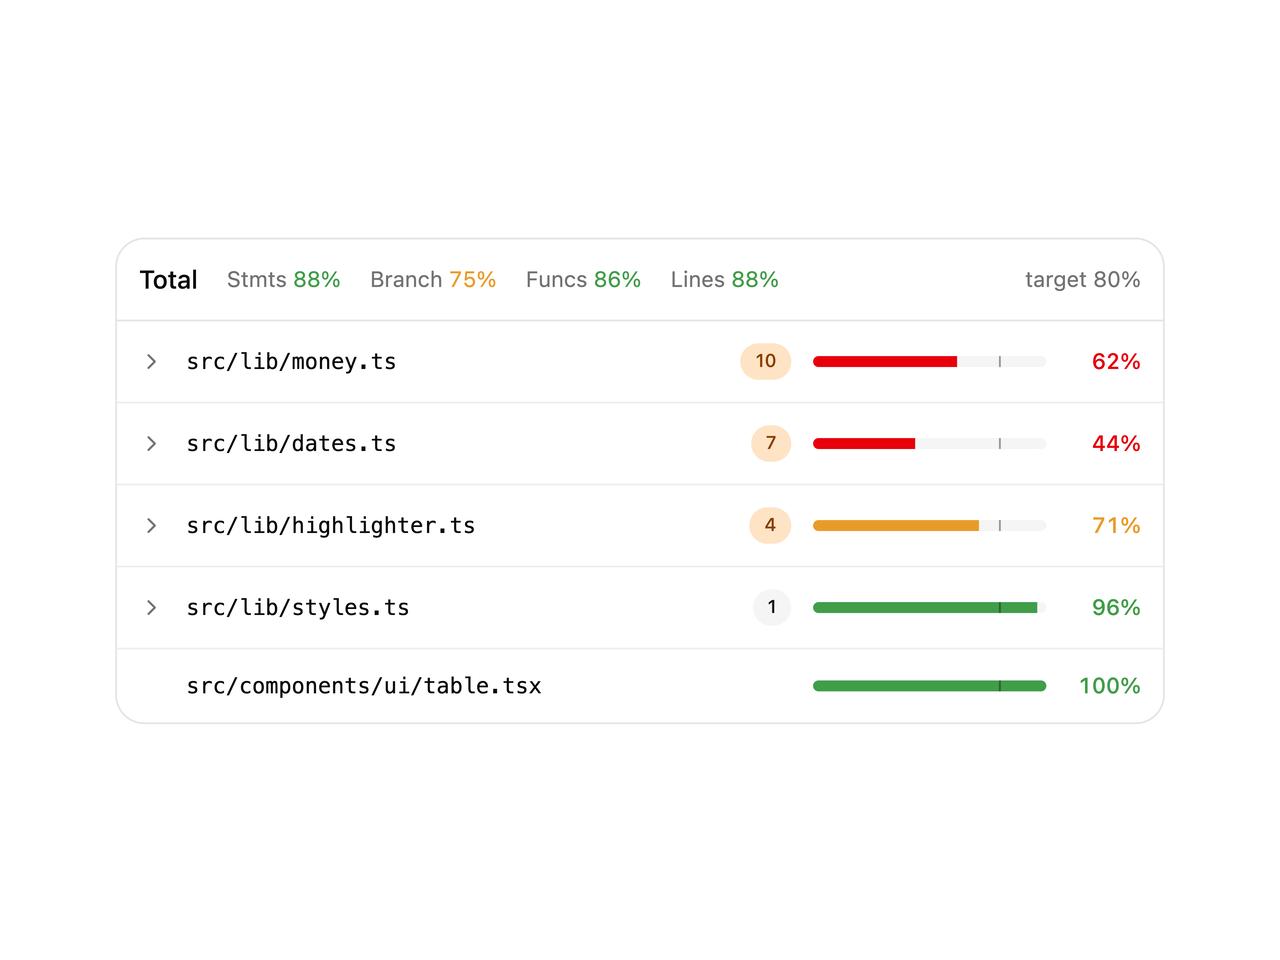Expand the src/lib/styles.ts row
Image resolution: width=1280 pixels, height=960 pixels.
click(x=151, y=608)
